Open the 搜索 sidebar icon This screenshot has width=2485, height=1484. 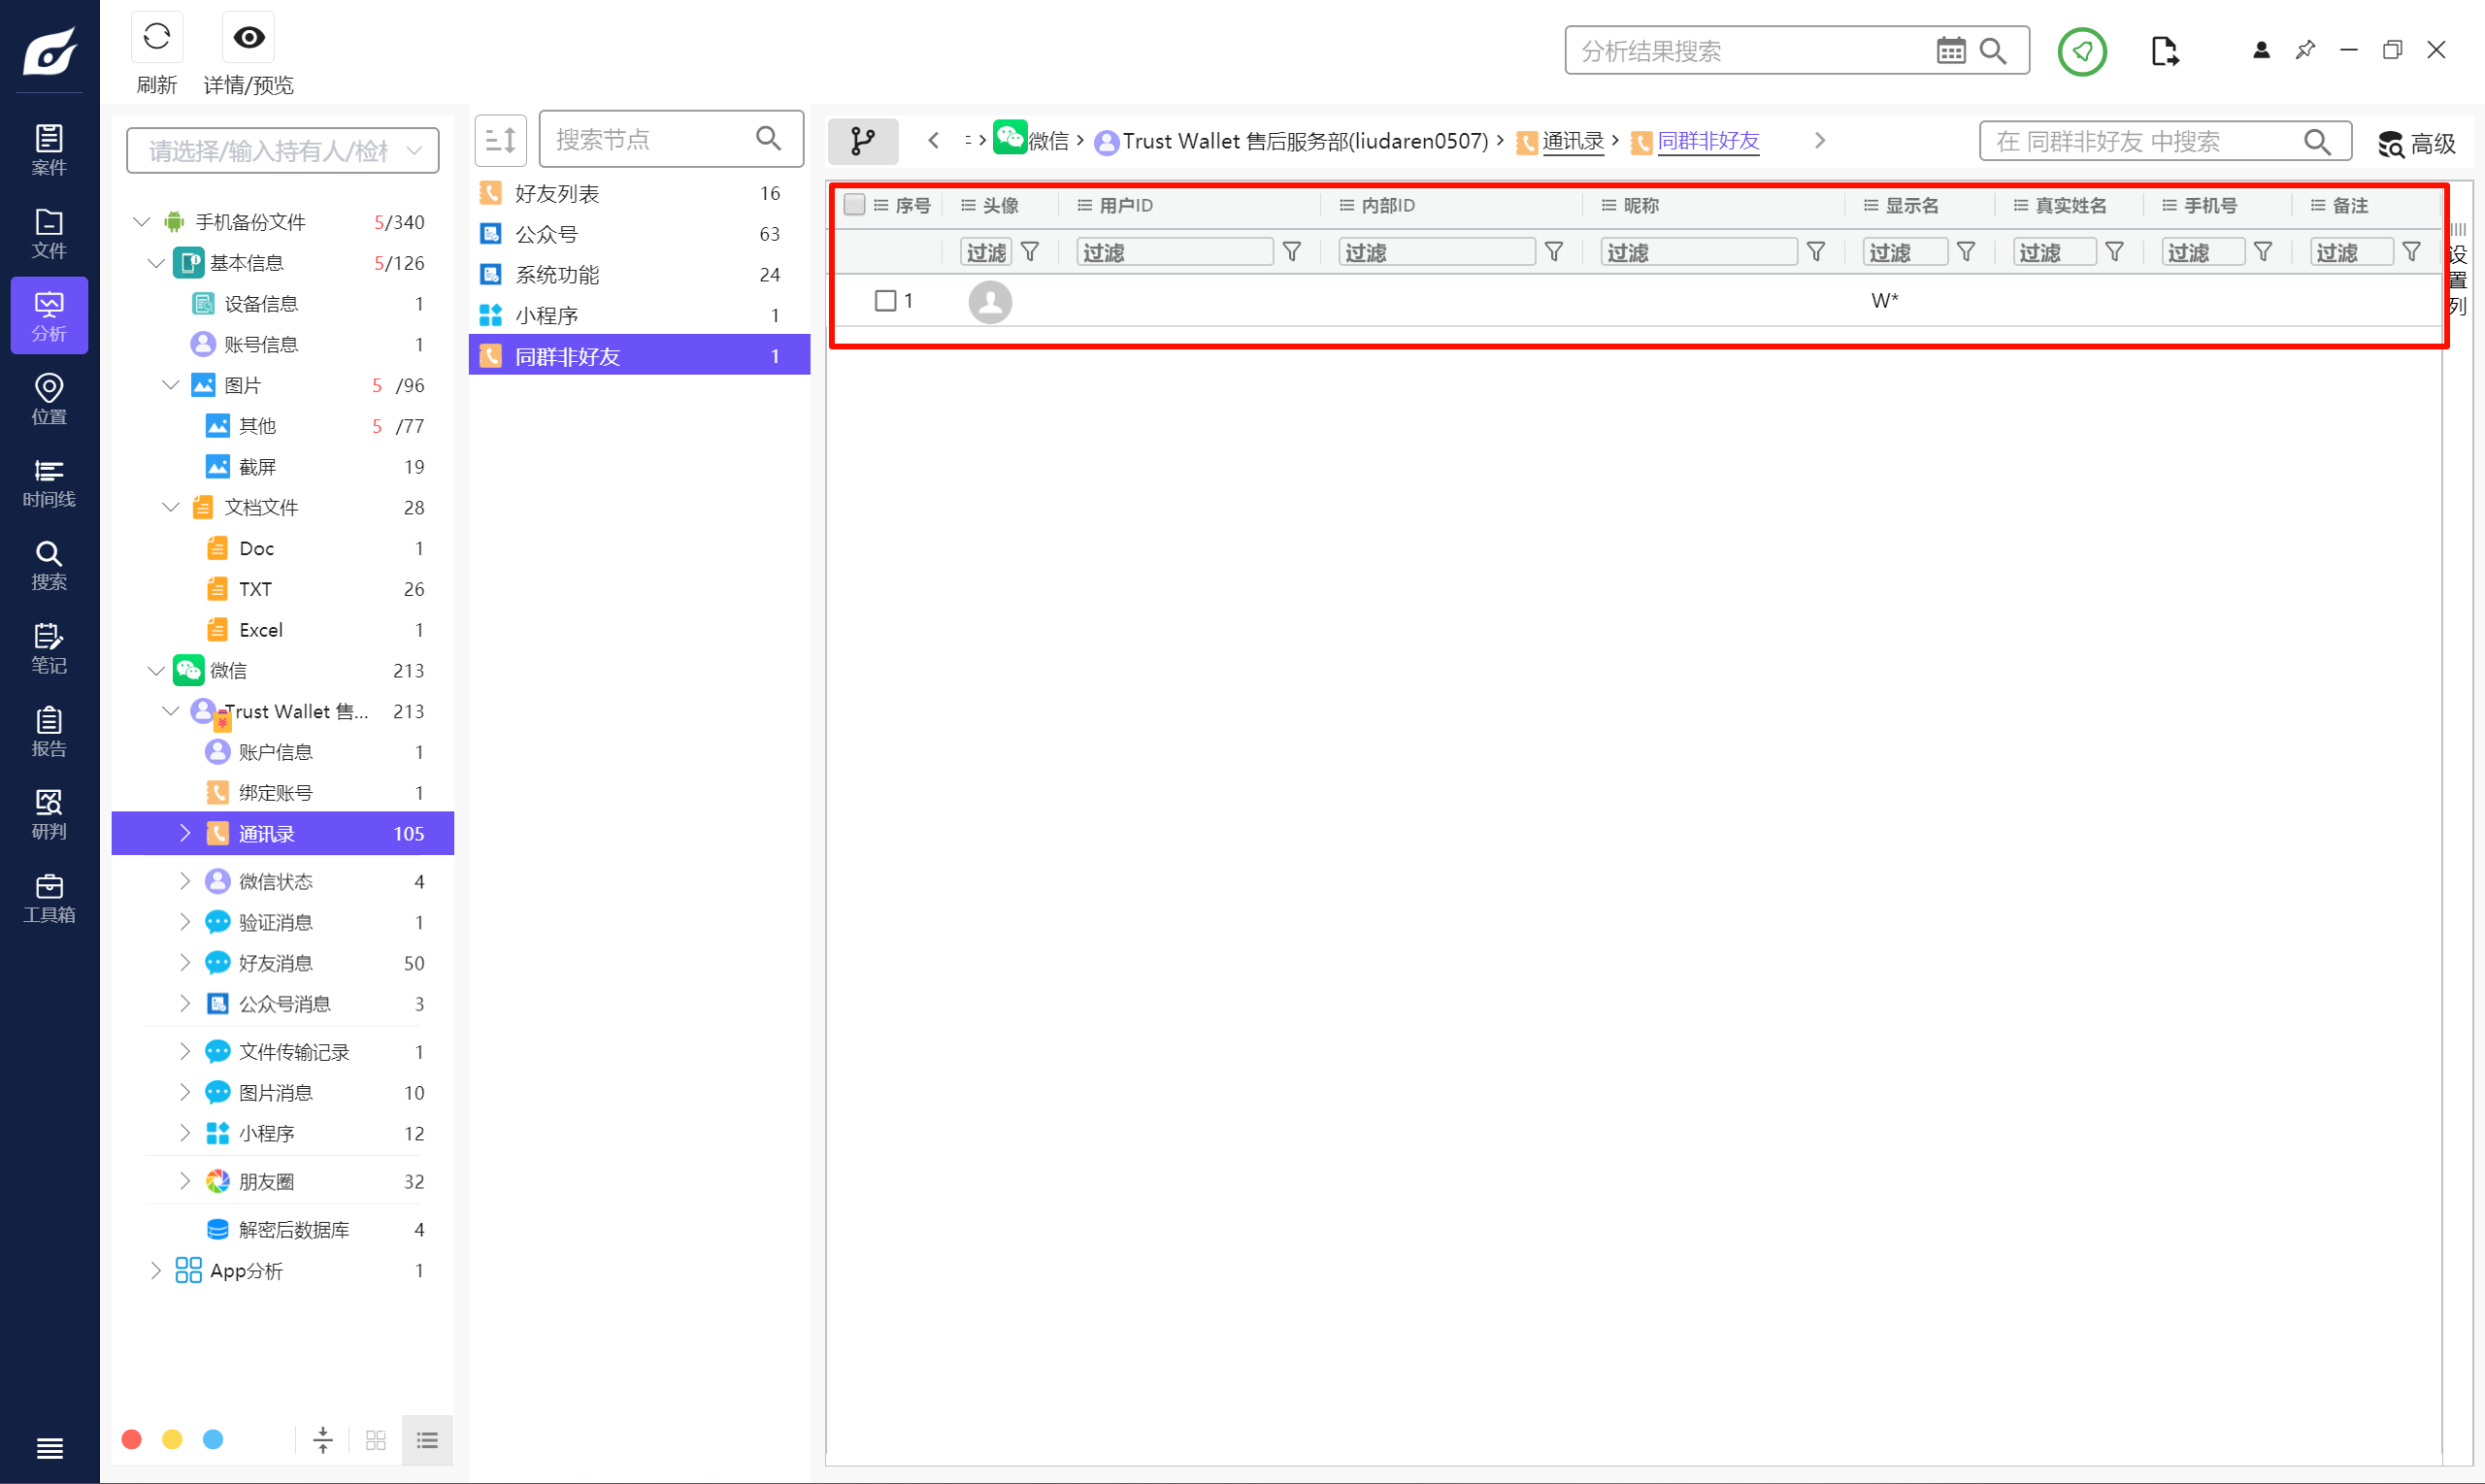pos(49,565)
